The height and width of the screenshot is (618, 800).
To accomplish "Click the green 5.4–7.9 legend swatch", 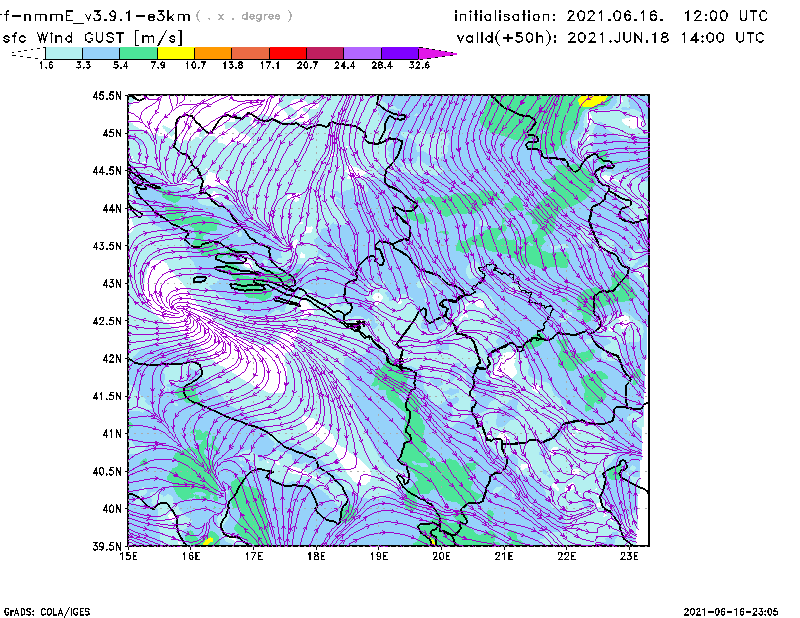I will click(138, 53).
